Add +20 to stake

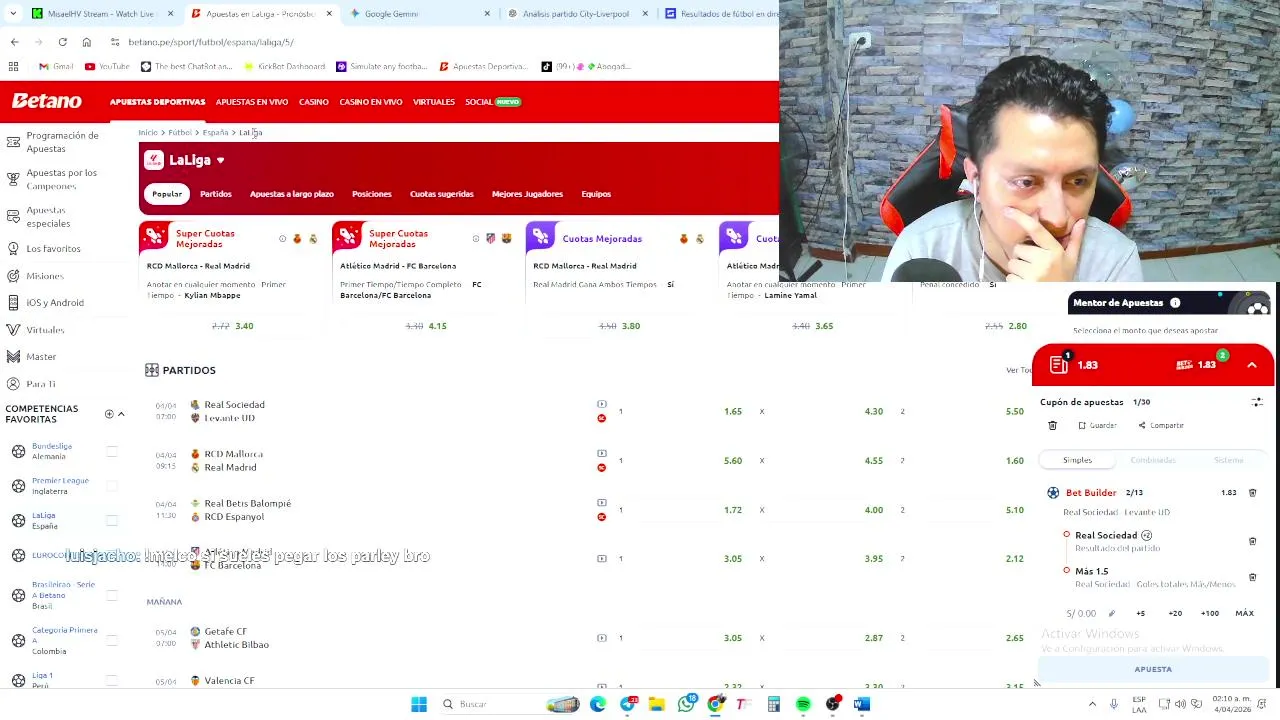[1175, 614]
